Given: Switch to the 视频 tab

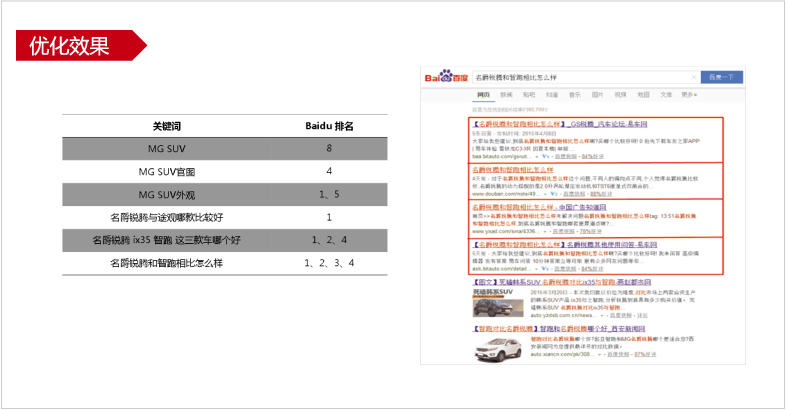Looking at the screenshot, I should [x=621, y=94].
